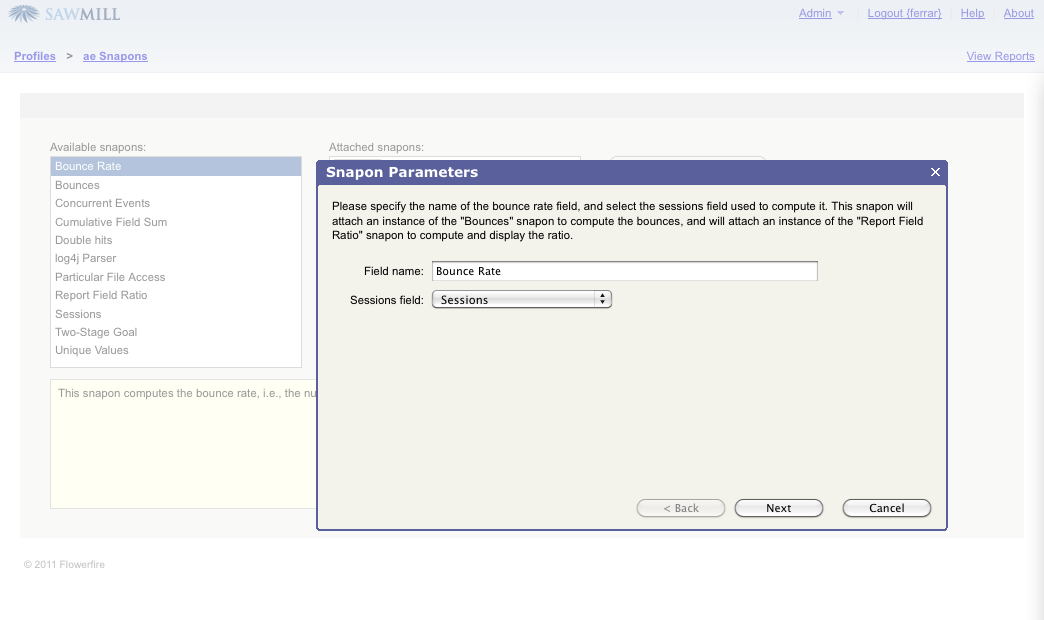Click the ae Snapons breadcrumb link
Screen dimensions: 1044x620
tap(115, 56)
